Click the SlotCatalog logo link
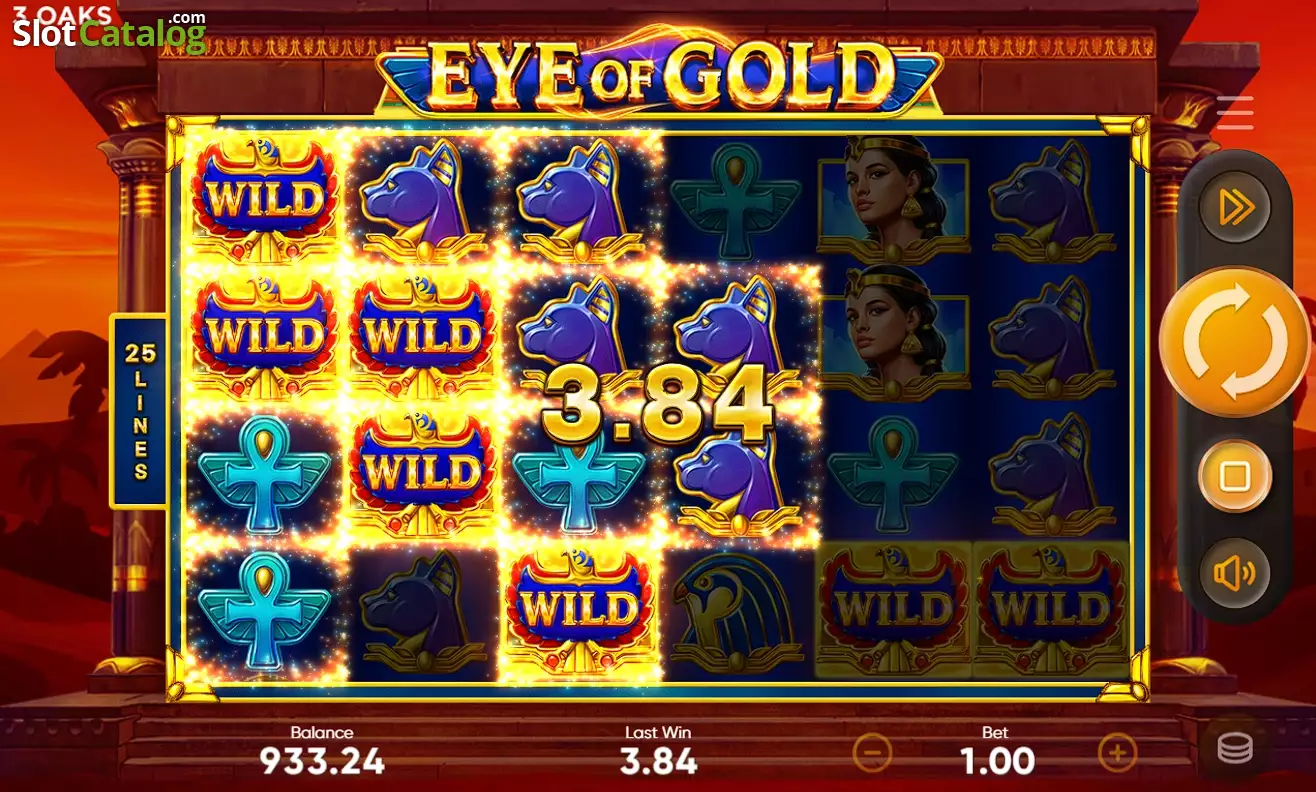 [x=110, y=31]
